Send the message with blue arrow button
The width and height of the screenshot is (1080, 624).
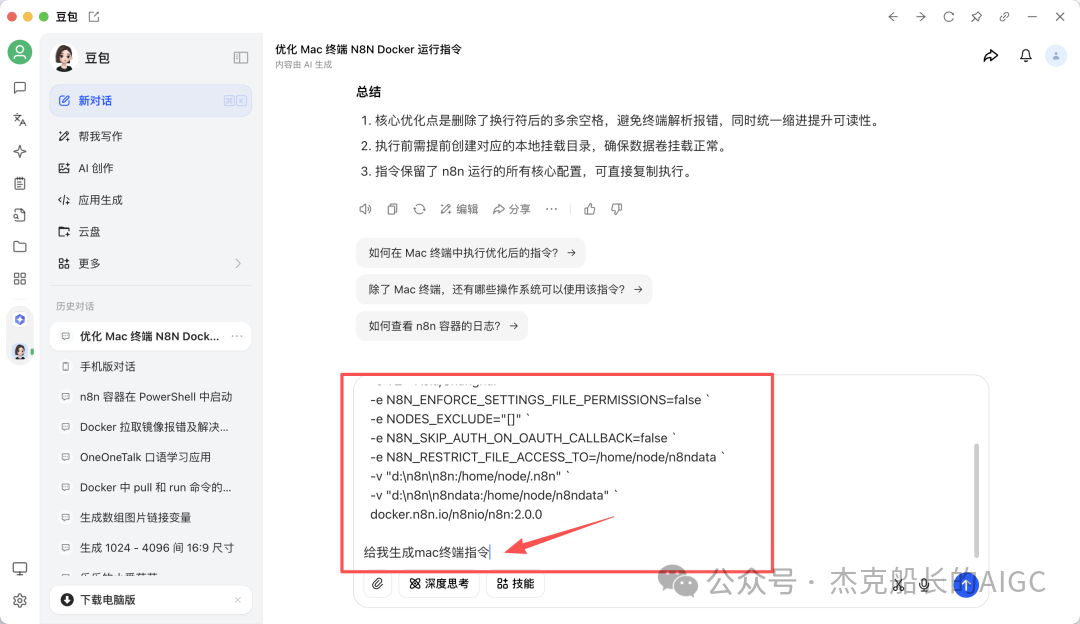966,585
